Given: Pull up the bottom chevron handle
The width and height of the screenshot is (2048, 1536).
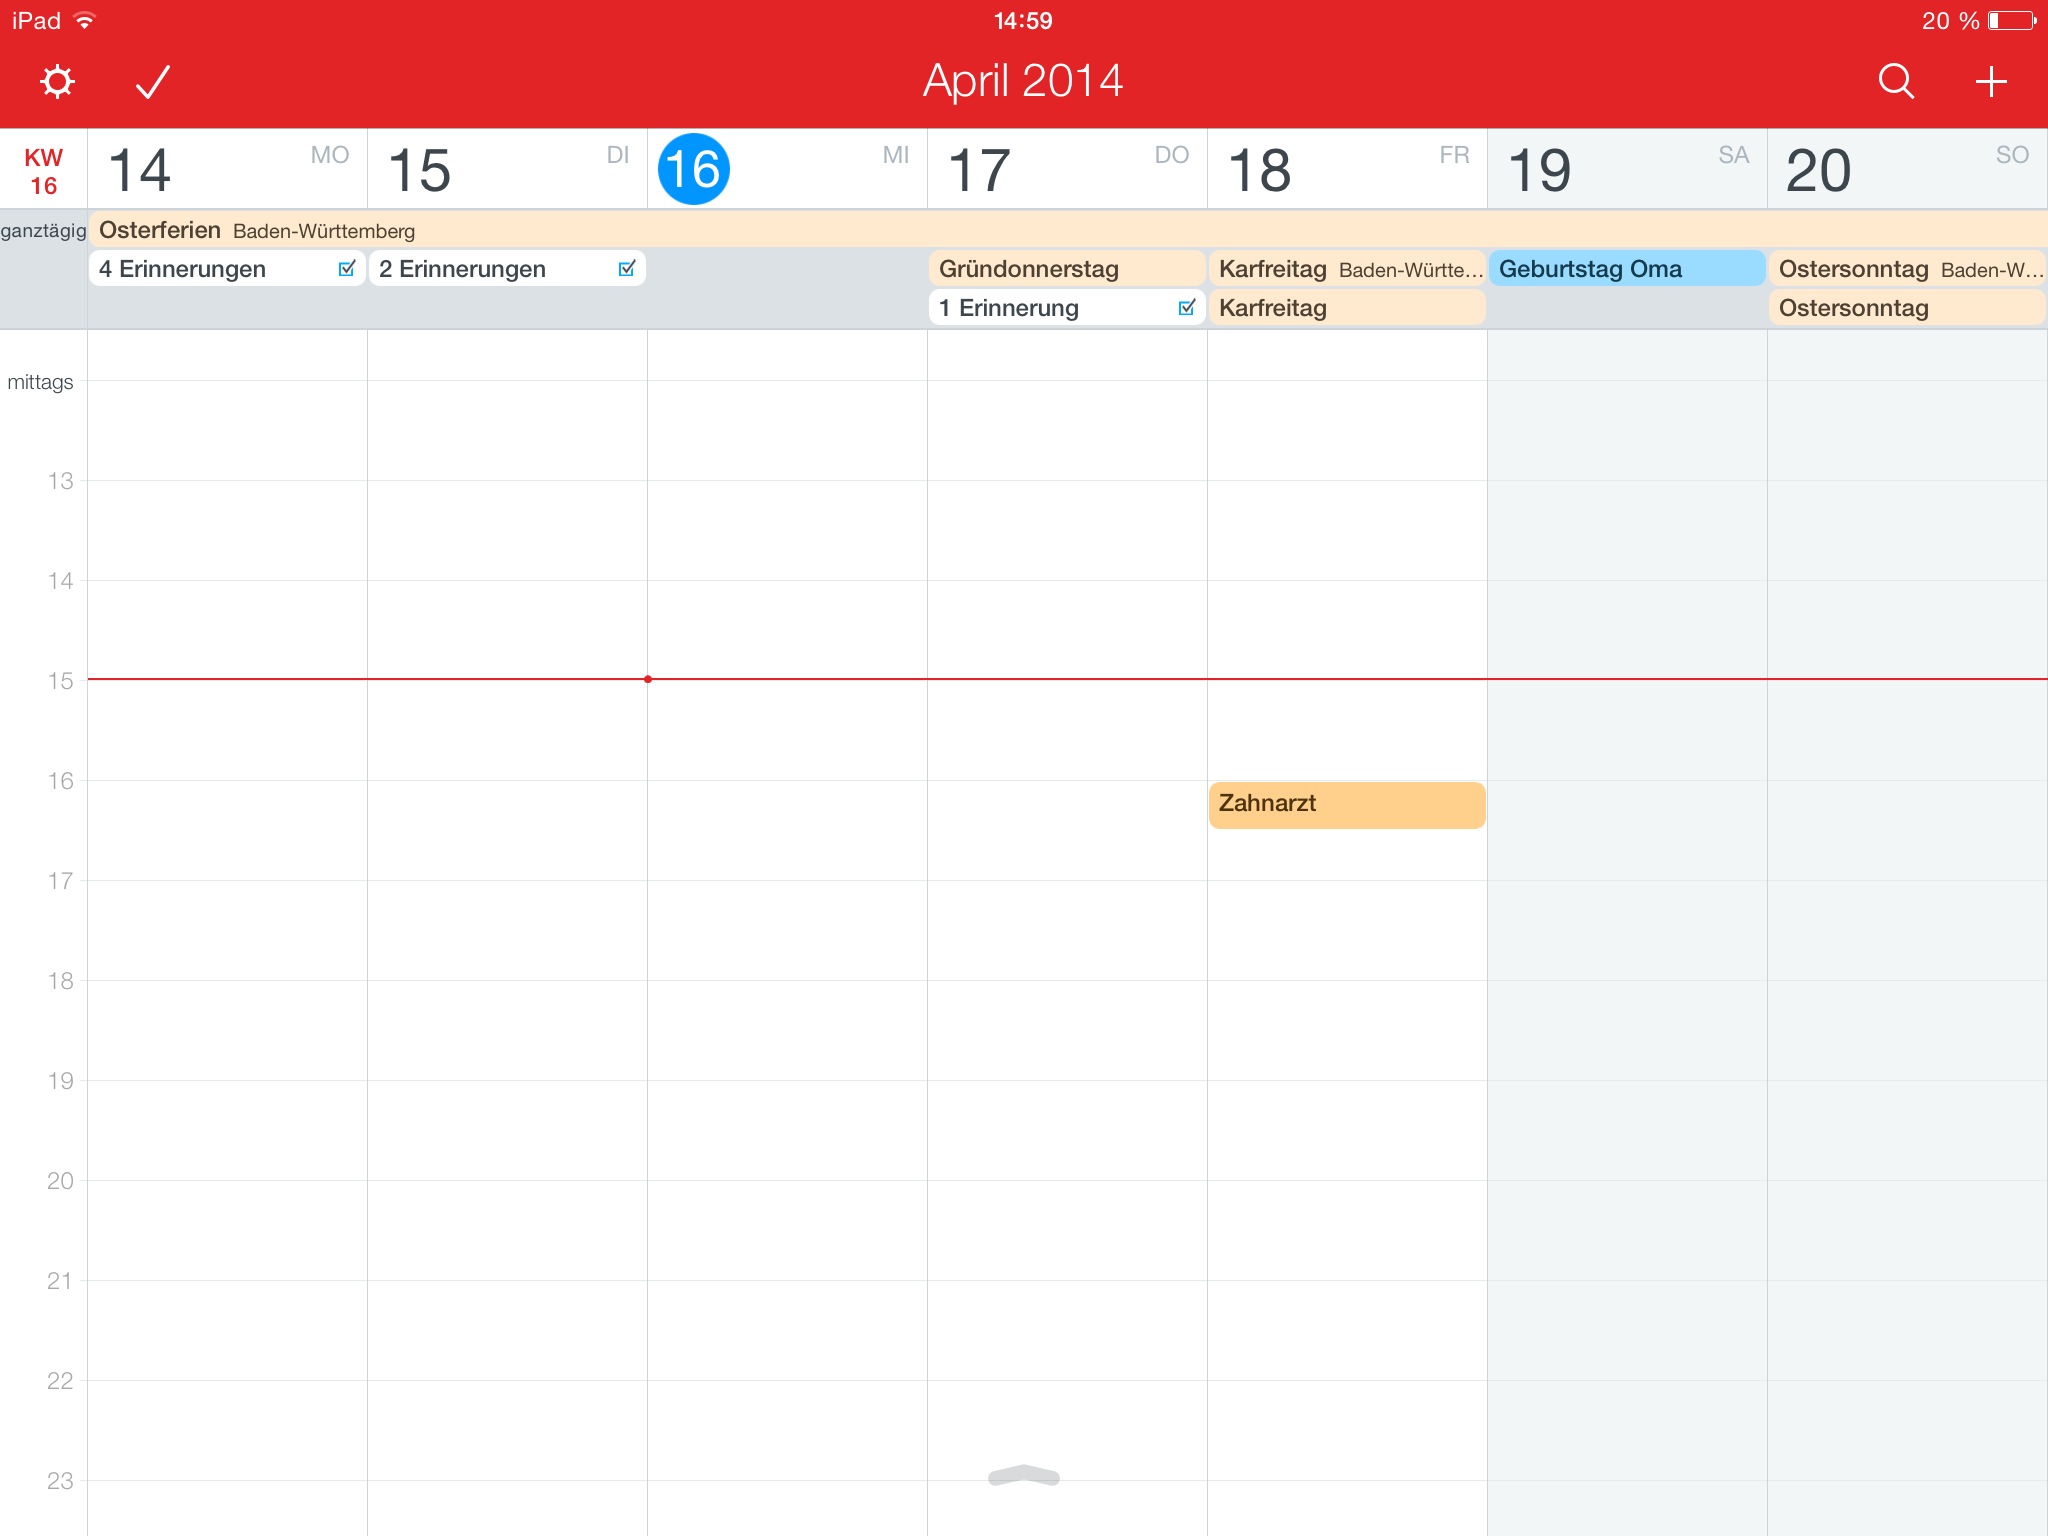Looking at the screenshot, I should point(1023,1476).
